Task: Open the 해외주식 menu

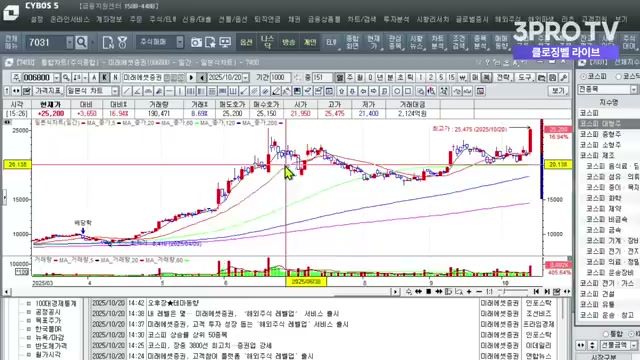Action: coord(508,19)
